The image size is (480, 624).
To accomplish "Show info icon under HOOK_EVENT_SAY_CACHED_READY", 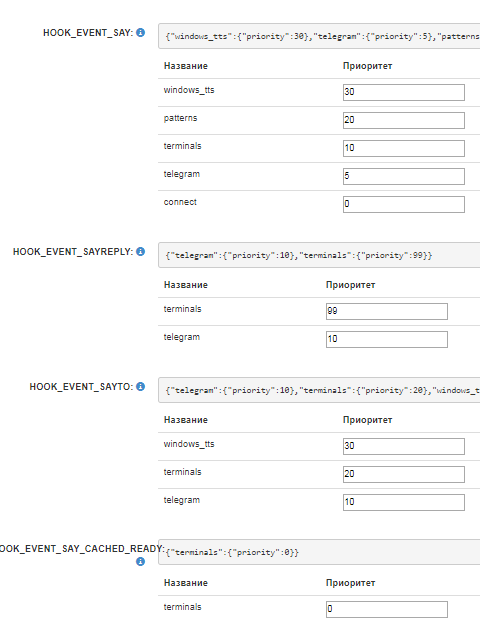I will click(x=140, y=562).
